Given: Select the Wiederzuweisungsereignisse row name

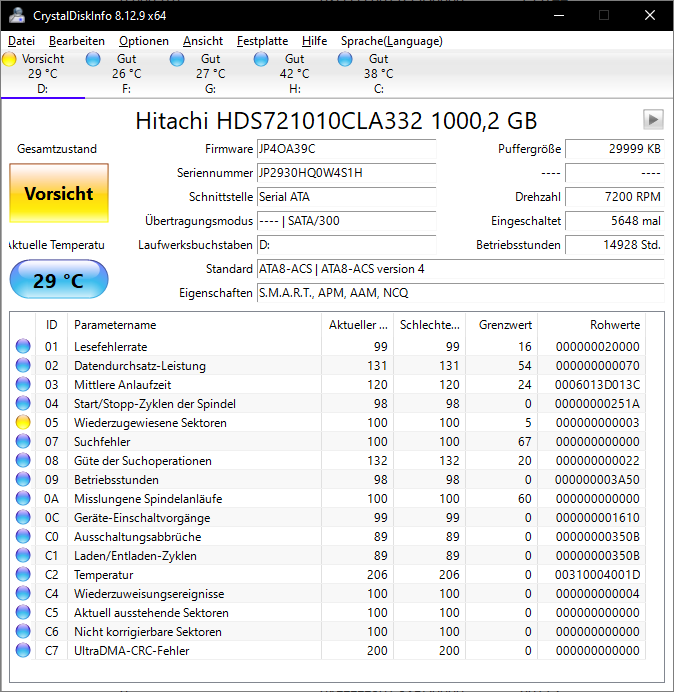Looking at the screenshot, I should pyautogui.click(x=149, y=594).
